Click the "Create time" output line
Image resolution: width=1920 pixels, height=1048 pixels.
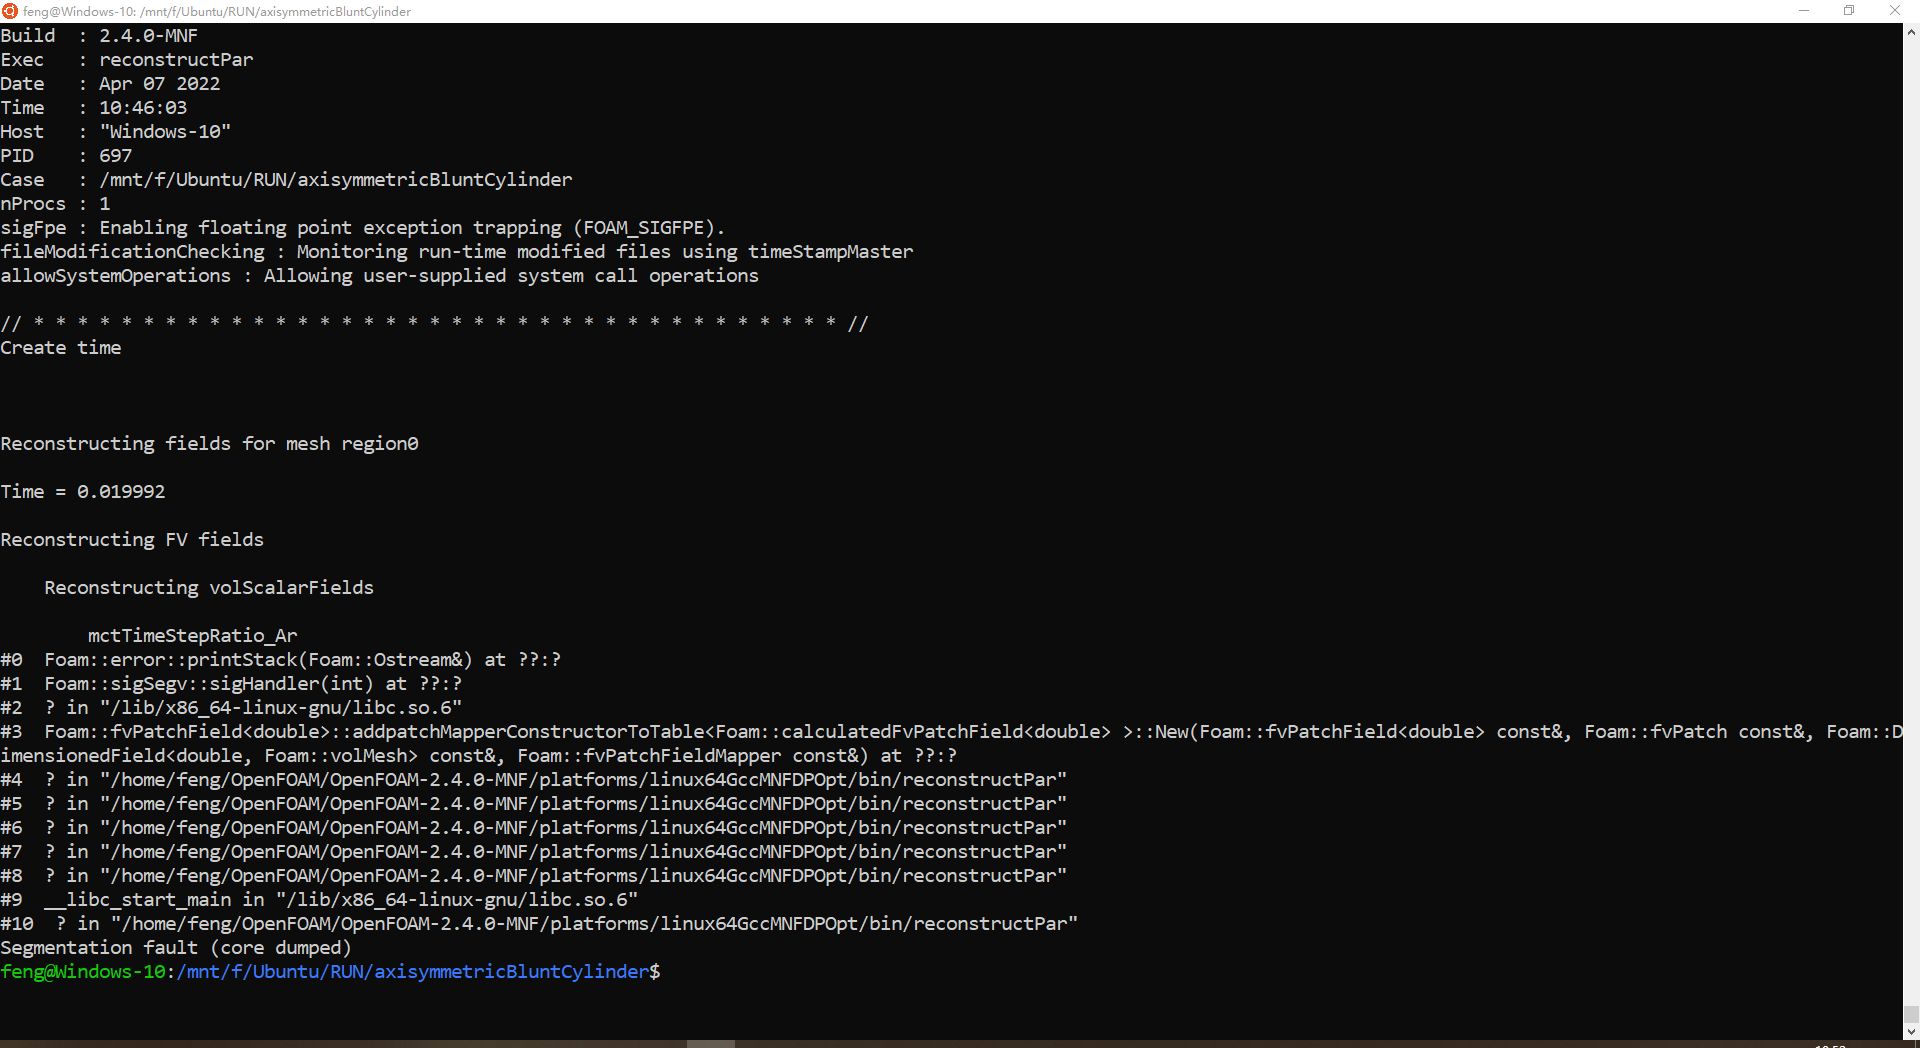[61, 347]
